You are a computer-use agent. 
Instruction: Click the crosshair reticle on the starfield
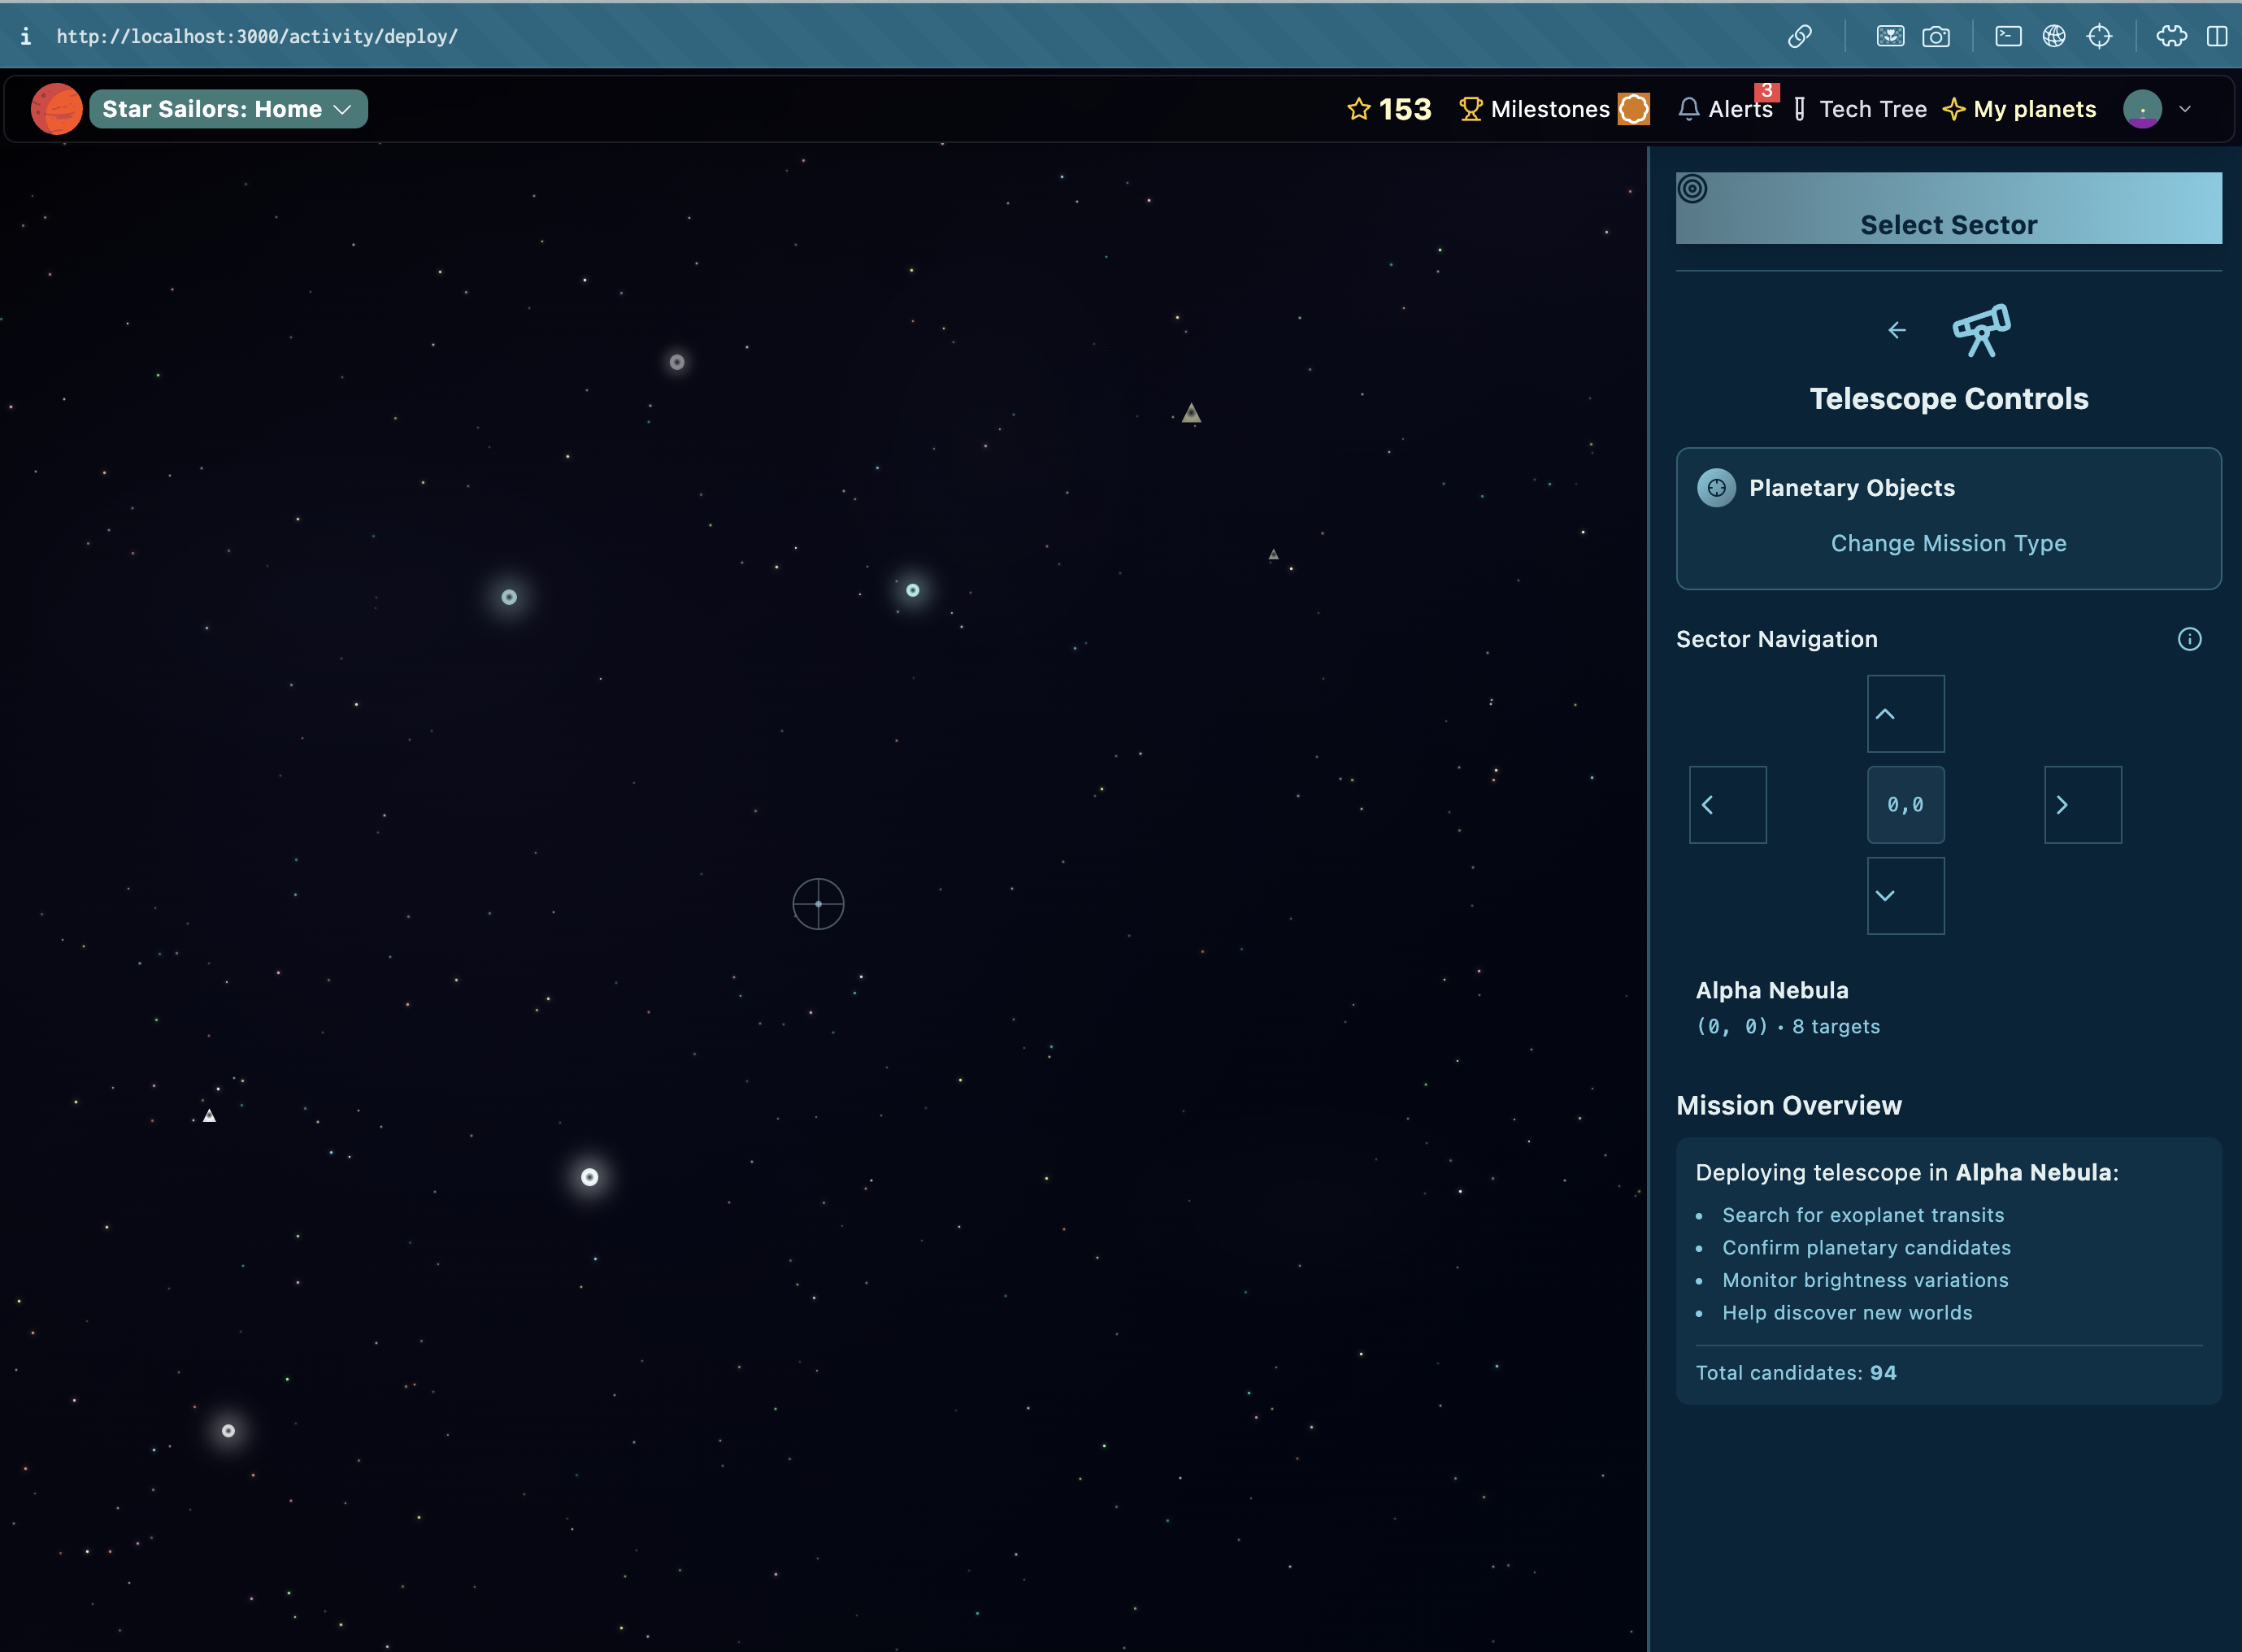[x=818, y=904]
